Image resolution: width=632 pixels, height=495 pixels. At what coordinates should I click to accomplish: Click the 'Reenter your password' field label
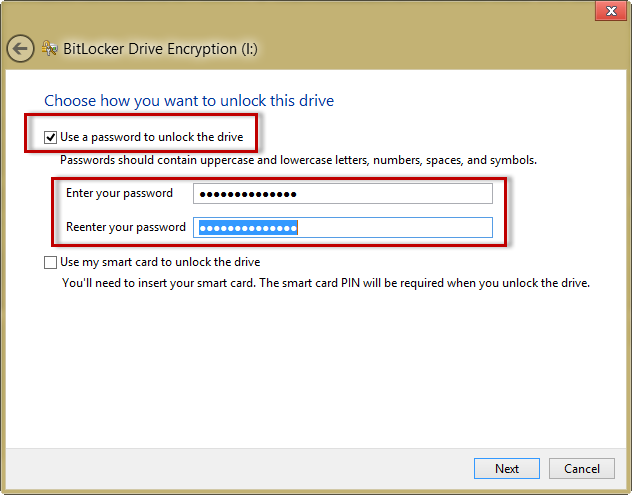125,227
